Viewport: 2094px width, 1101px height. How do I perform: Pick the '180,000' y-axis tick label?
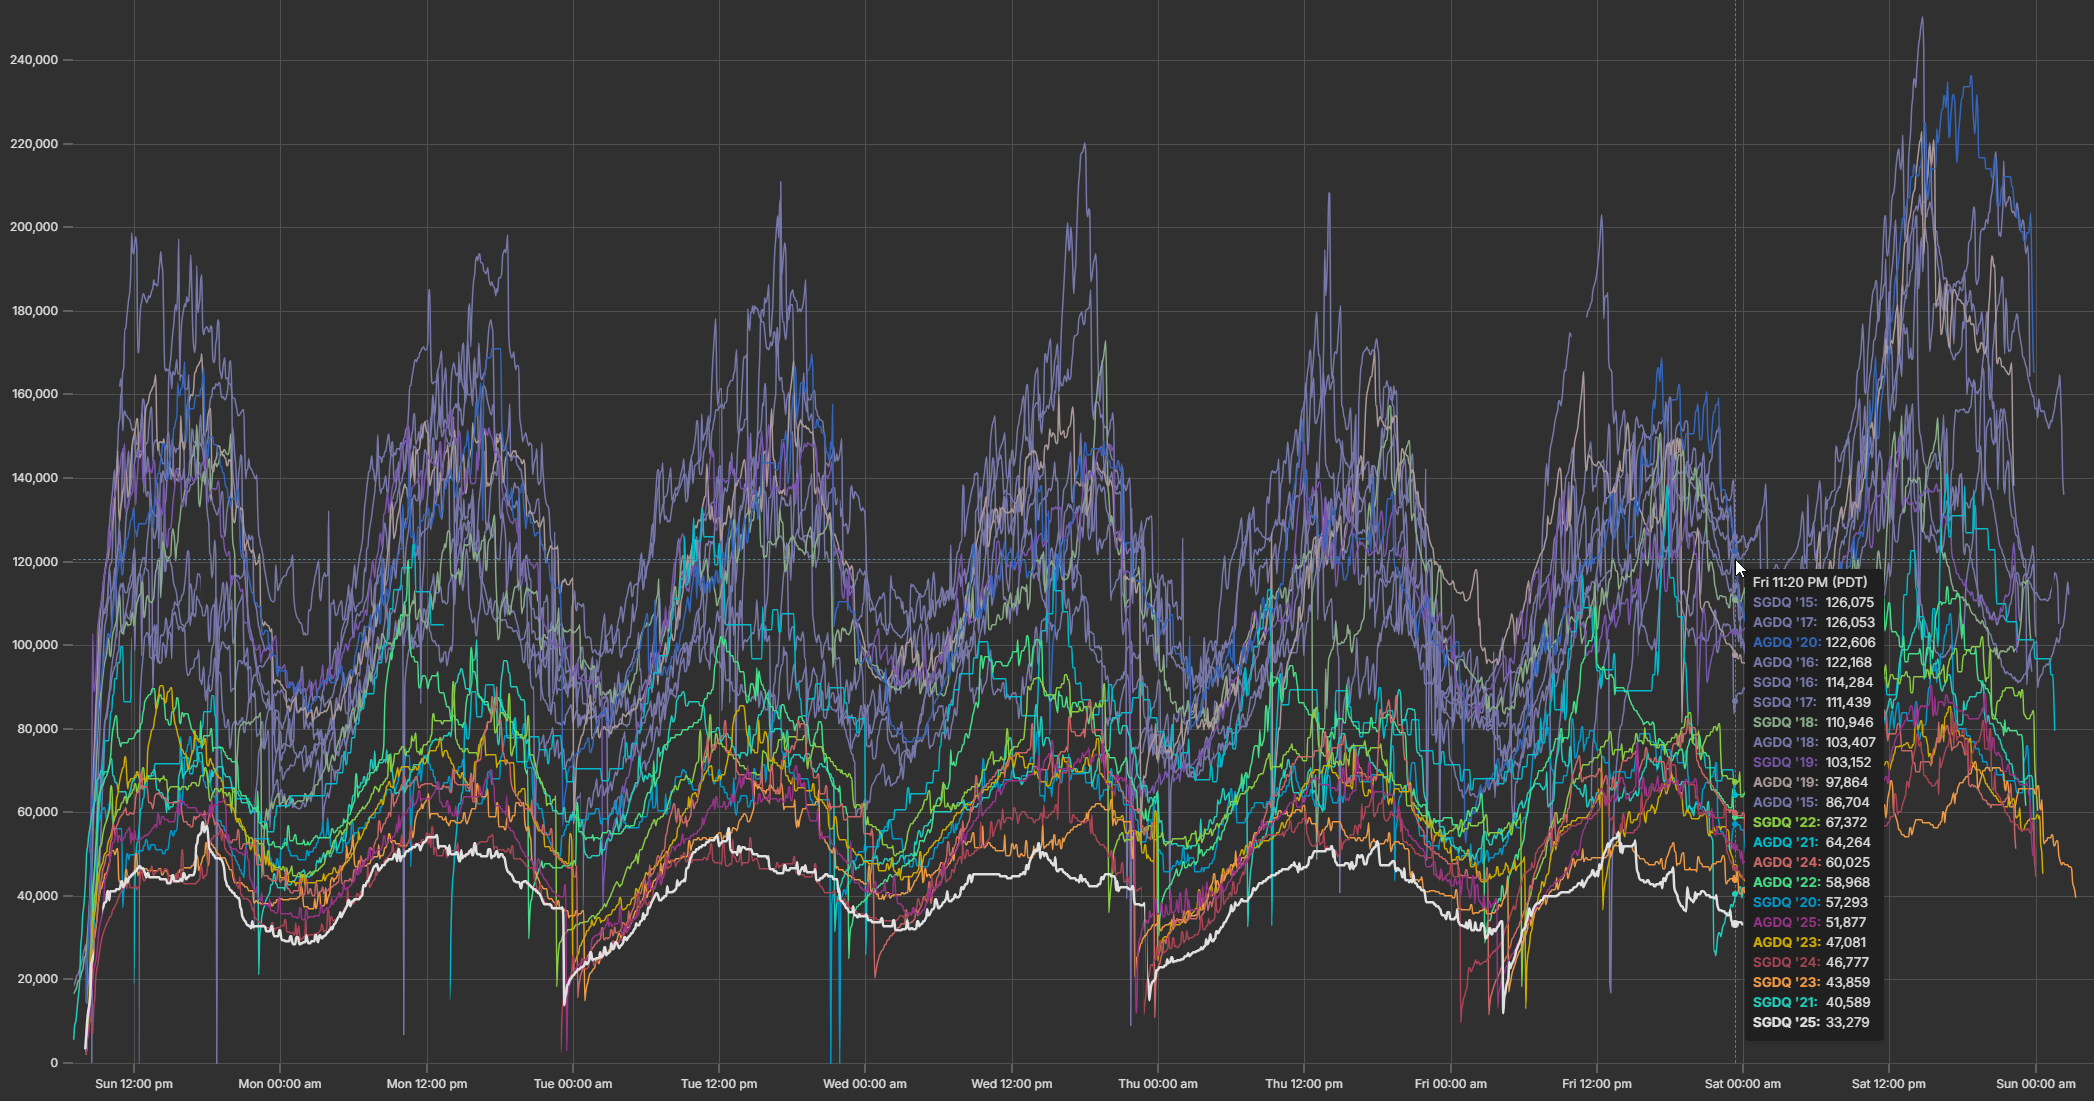pyautogui.click(x=34, y=311)
